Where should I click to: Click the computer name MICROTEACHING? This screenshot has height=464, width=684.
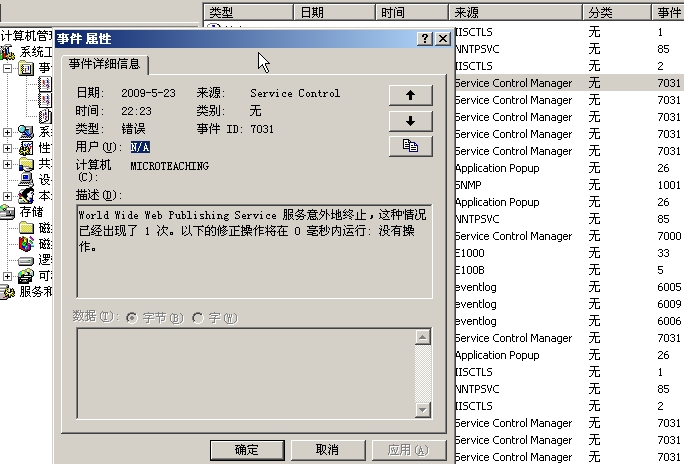tap(170, 166)
